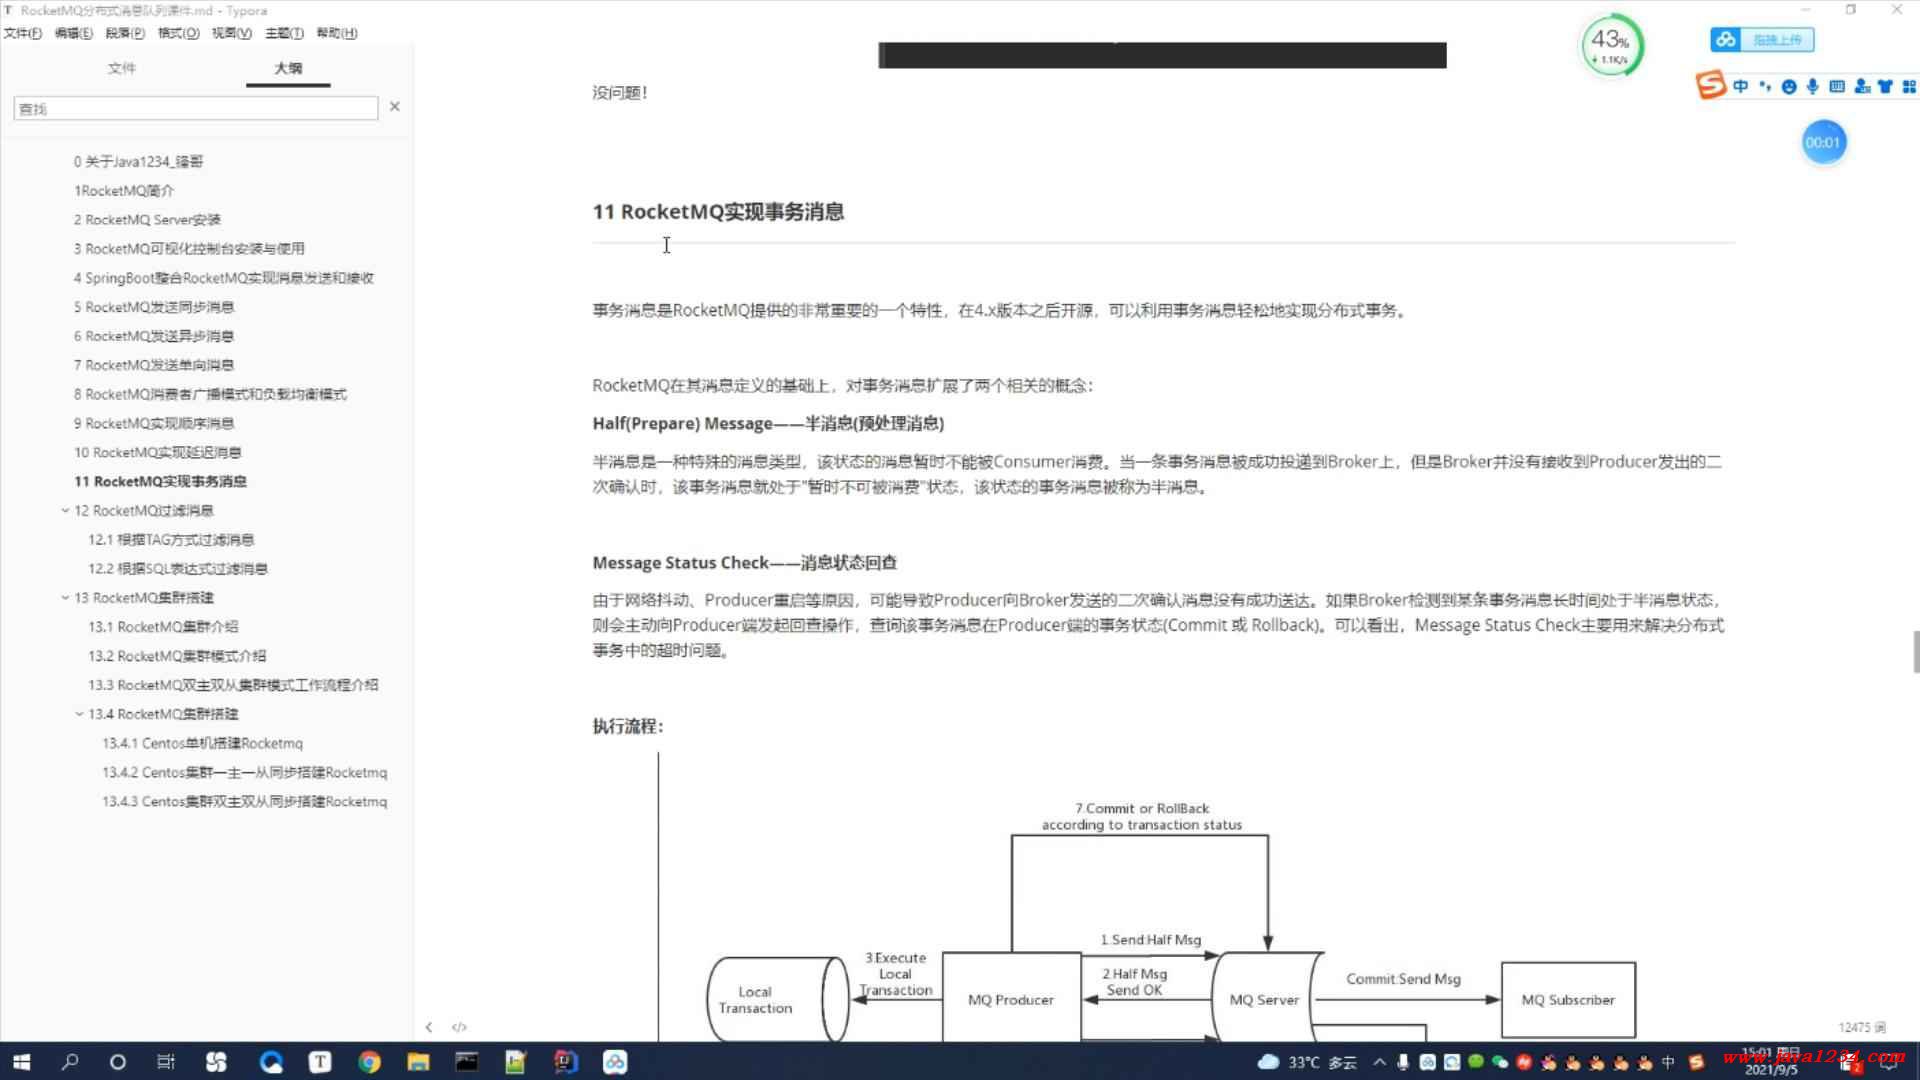Click the 12475 词 word count

pyautogui.click(x=1862, y=1027)
